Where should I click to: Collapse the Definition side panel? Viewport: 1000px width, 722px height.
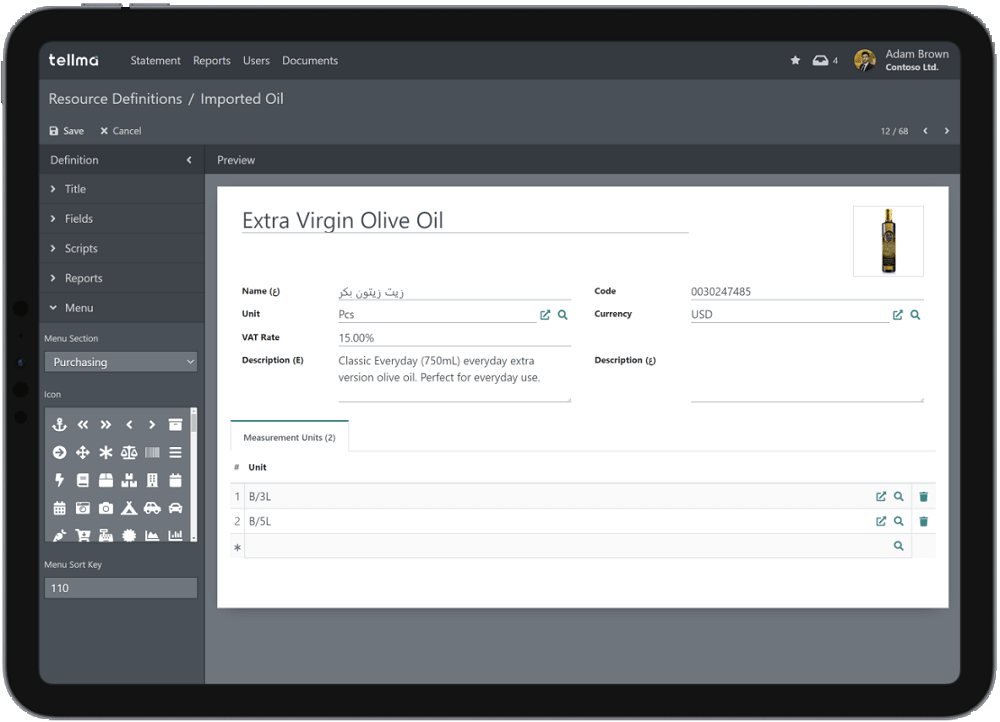[189, 160]
